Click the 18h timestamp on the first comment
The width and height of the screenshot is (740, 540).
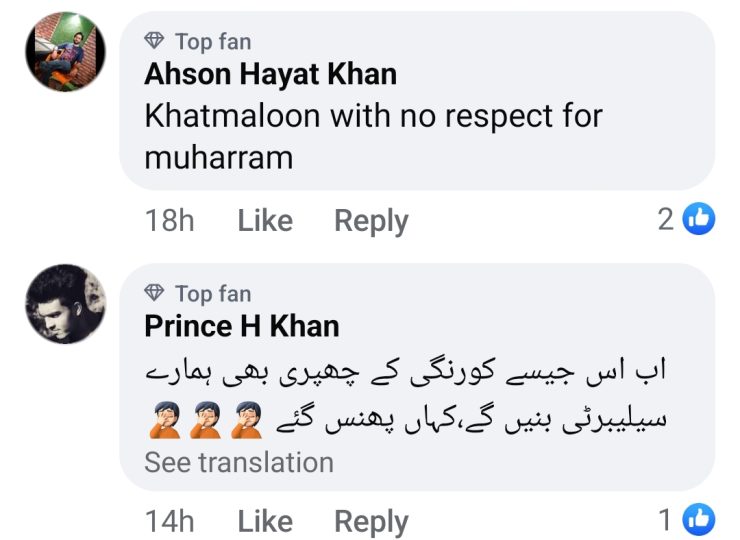pos(169,221)
